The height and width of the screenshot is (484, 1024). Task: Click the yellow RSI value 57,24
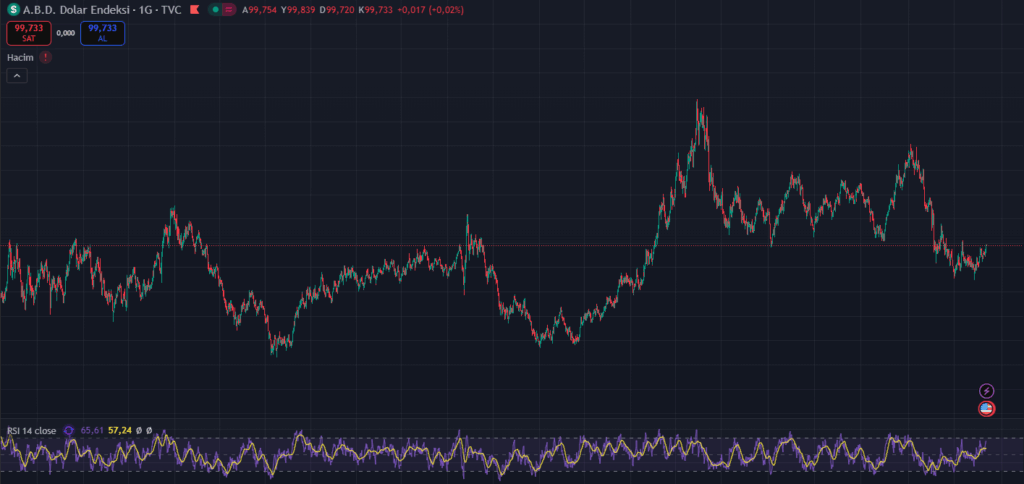pos(120,430)
